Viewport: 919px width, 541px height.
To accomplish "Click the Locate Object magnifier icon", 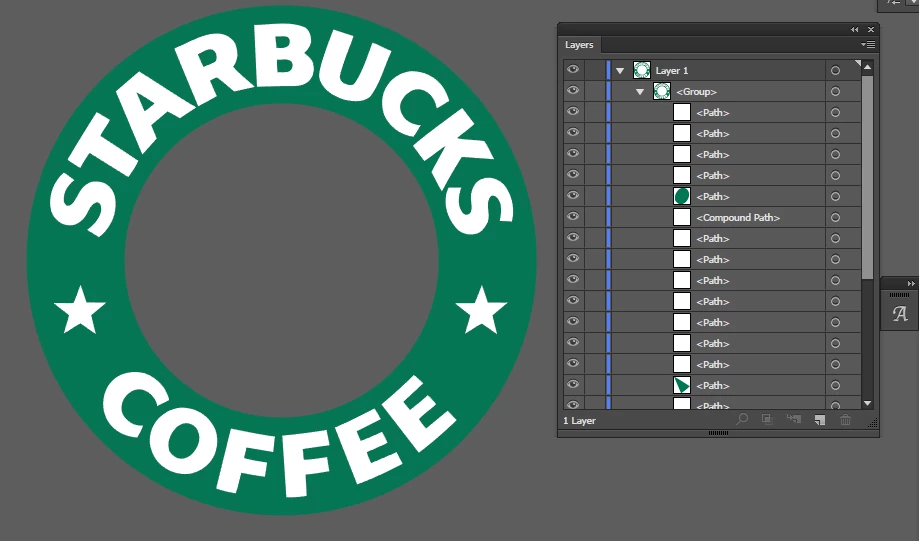I will point(742,420).
